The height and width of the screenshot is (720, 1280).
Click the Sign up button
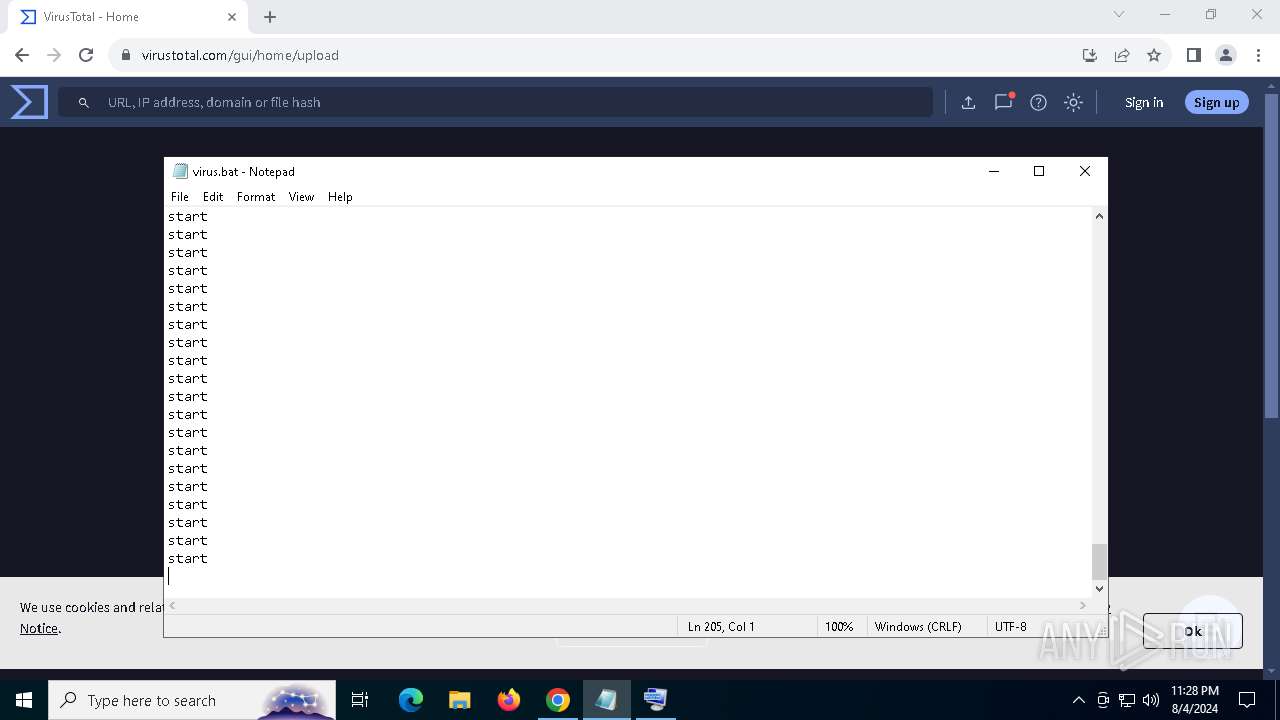[1216, 102]
